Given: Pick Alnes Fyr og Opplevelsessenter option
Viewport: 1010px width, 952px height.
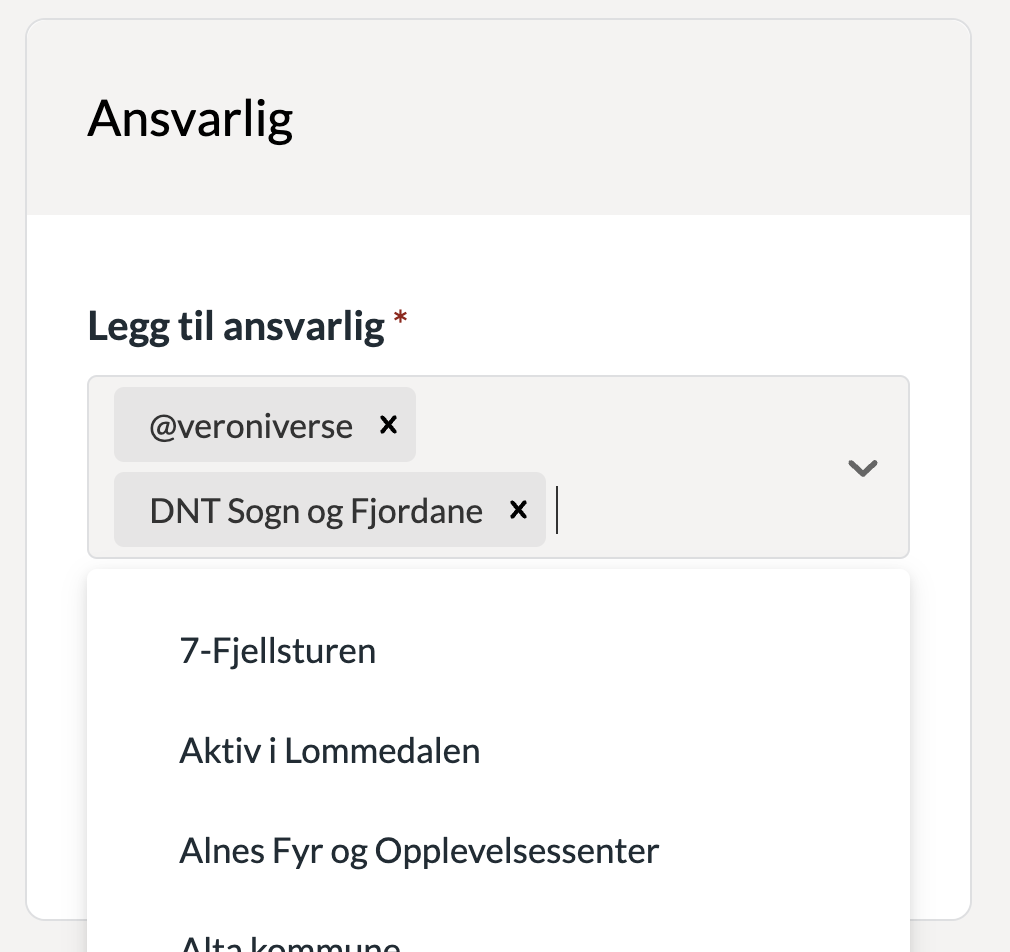Looking at the screenshot, I should tap(419, 851).
